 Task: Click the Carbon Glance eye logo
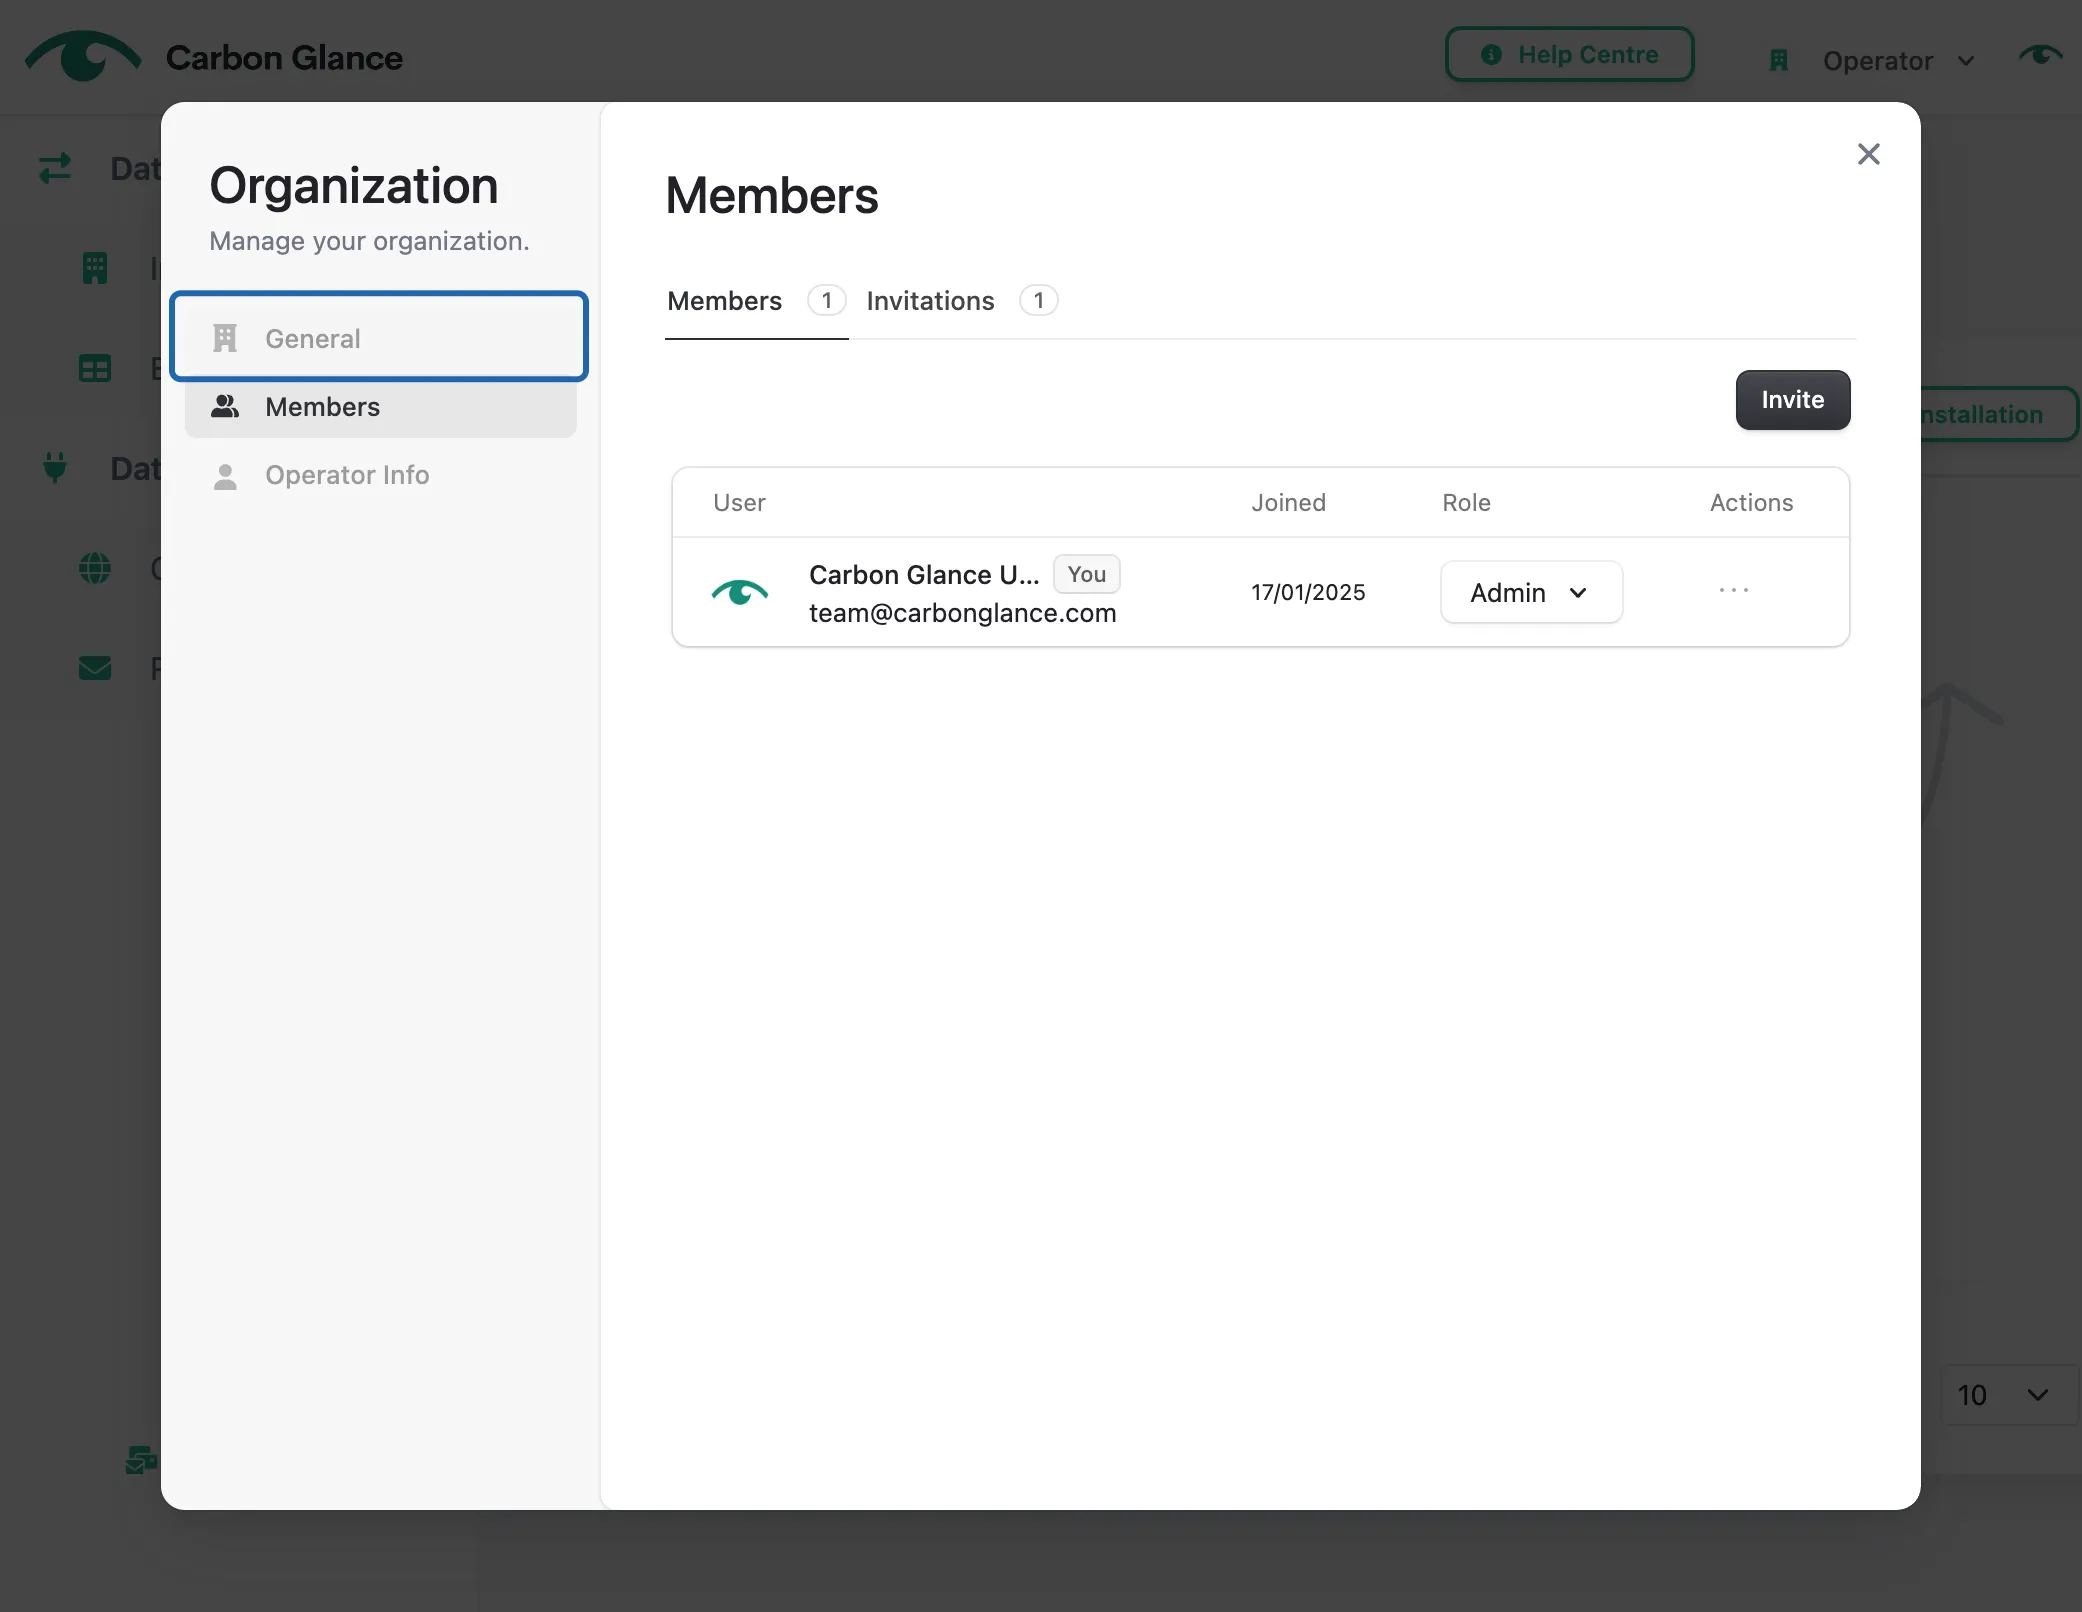pos(83,56)
